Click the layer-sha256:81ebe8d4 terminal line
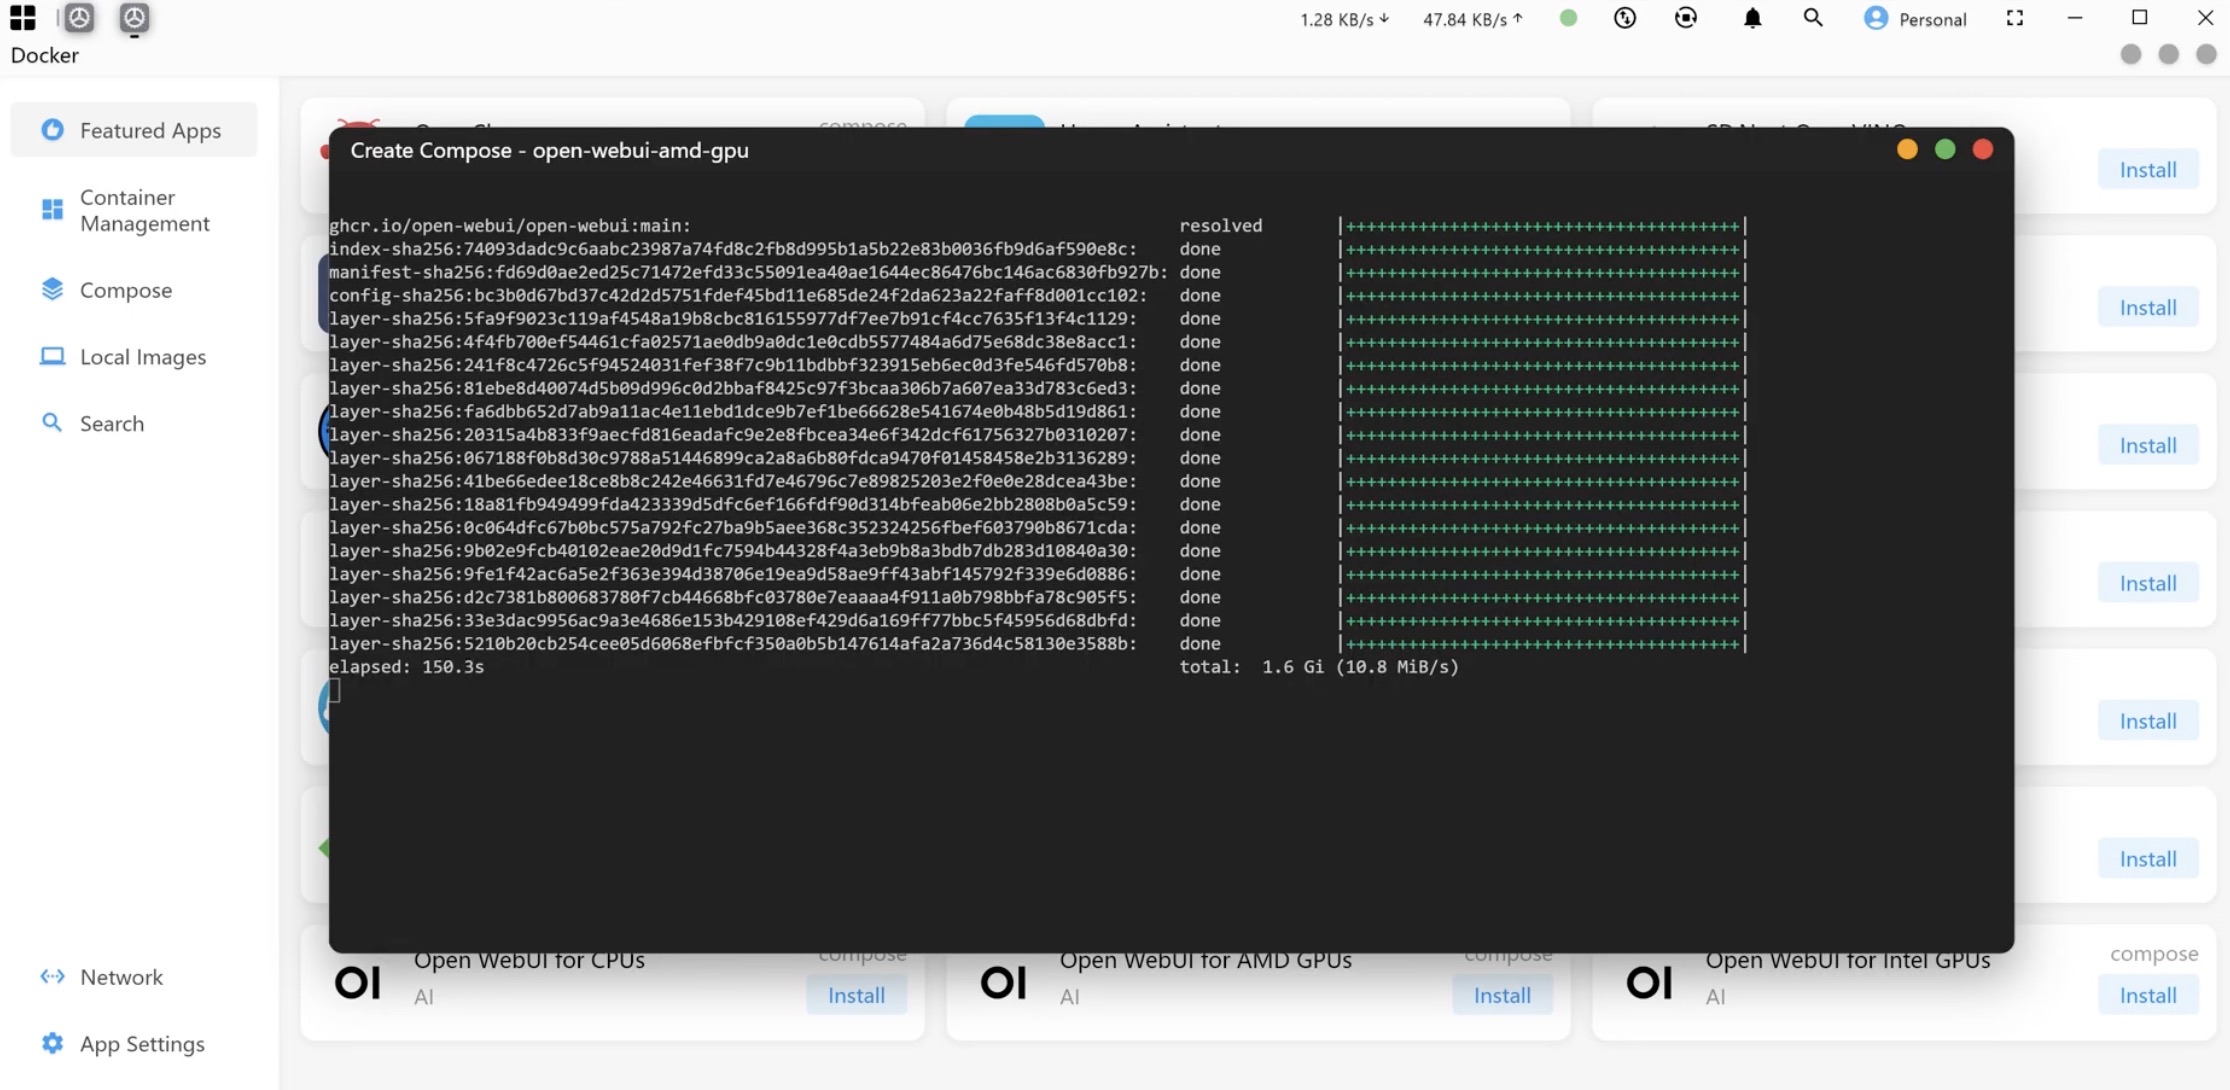 click(x=733, y=388)
